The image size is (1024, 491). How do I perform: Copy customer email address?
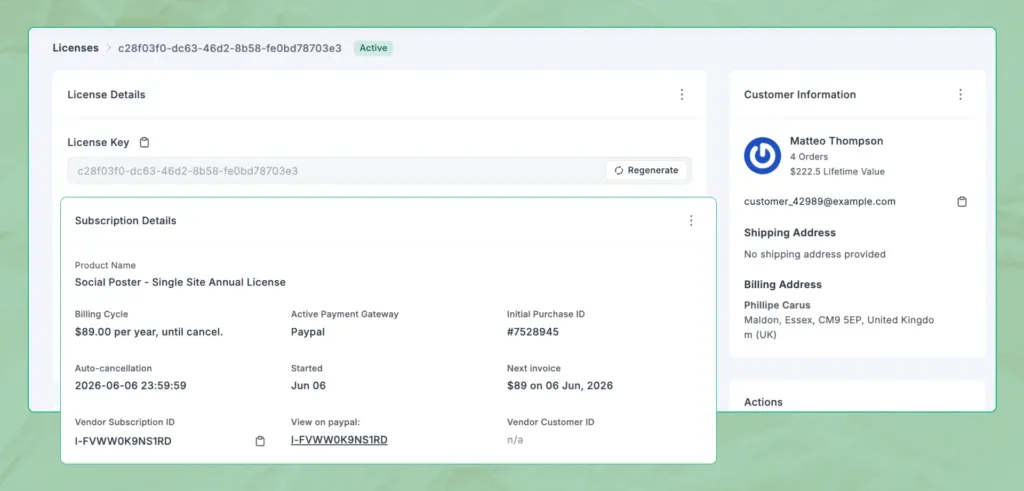click(962, 202)
